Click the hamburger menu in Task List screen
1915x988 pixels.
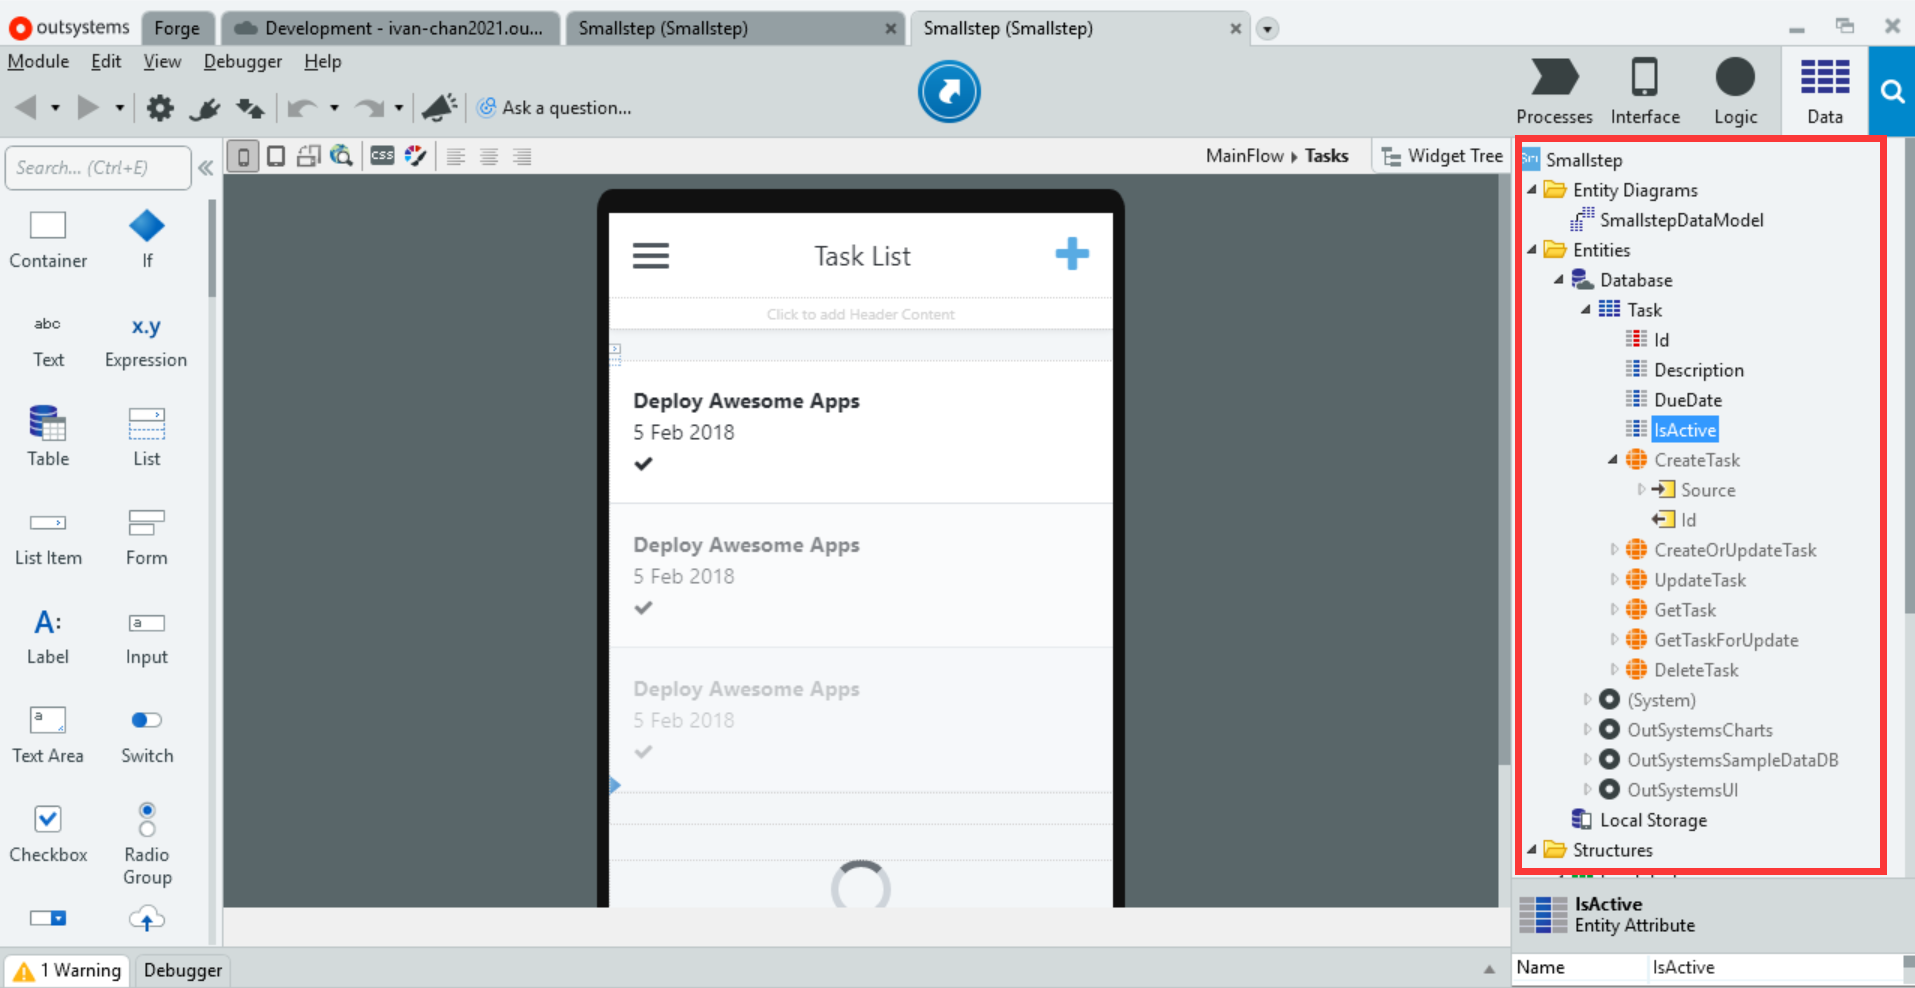[x=651, y=256]
